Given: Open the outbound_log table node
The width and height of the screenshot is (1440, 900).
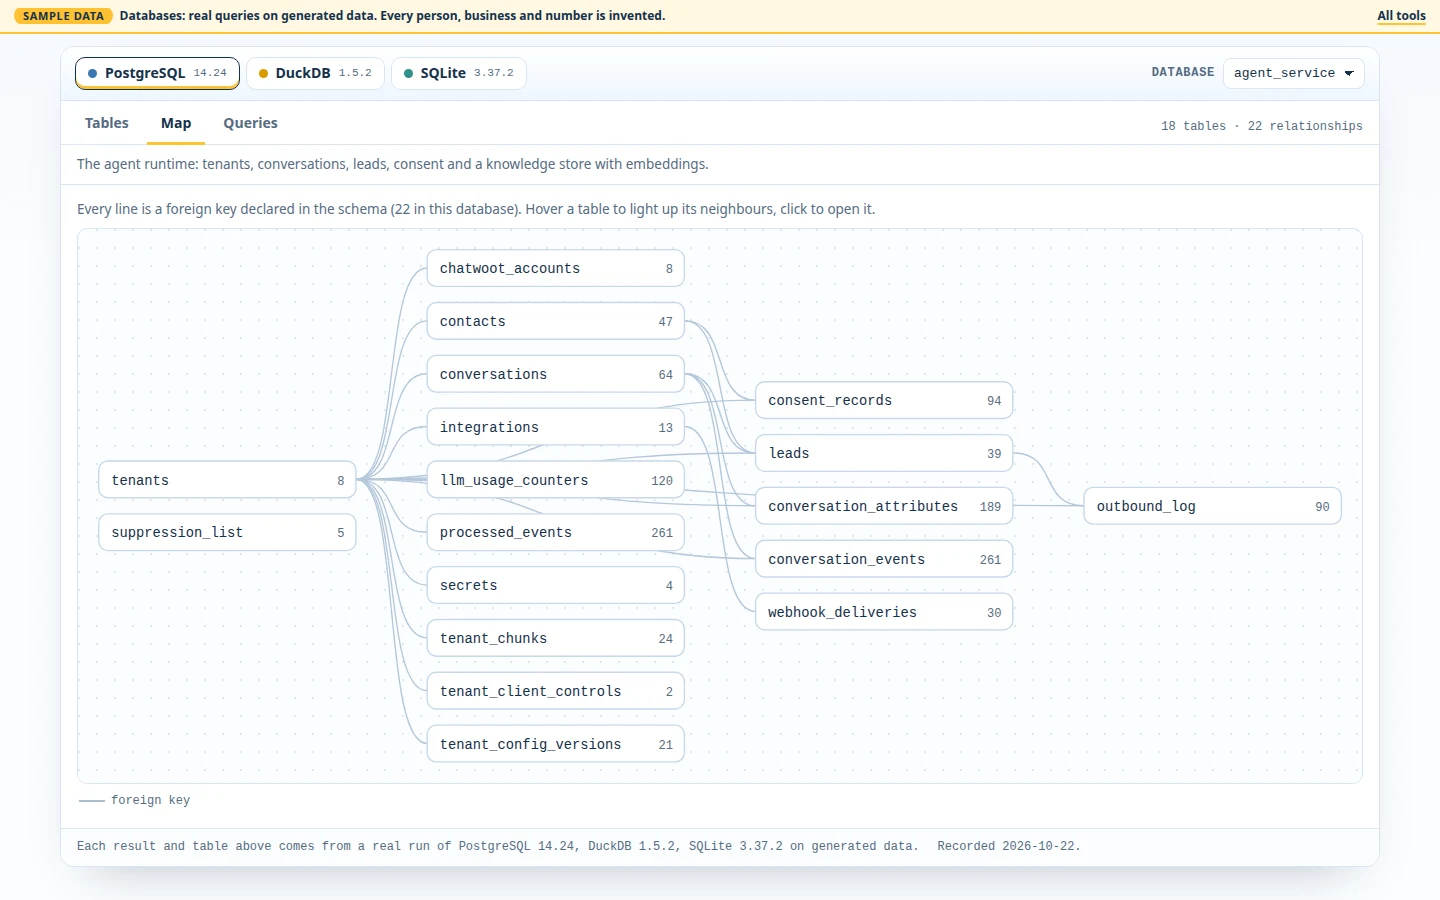Looking at the screenshot, I should (1212, 506).
